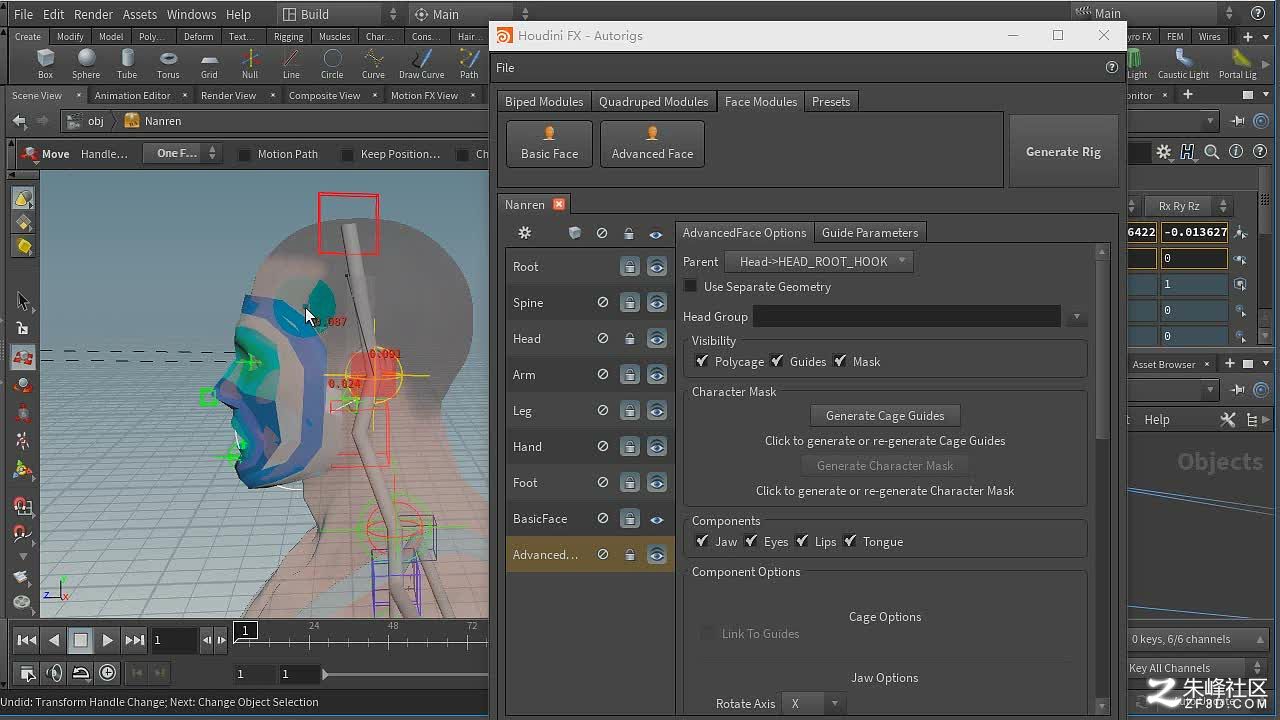Open the Windows menu

pyautogui.click(x=191, y=14)
